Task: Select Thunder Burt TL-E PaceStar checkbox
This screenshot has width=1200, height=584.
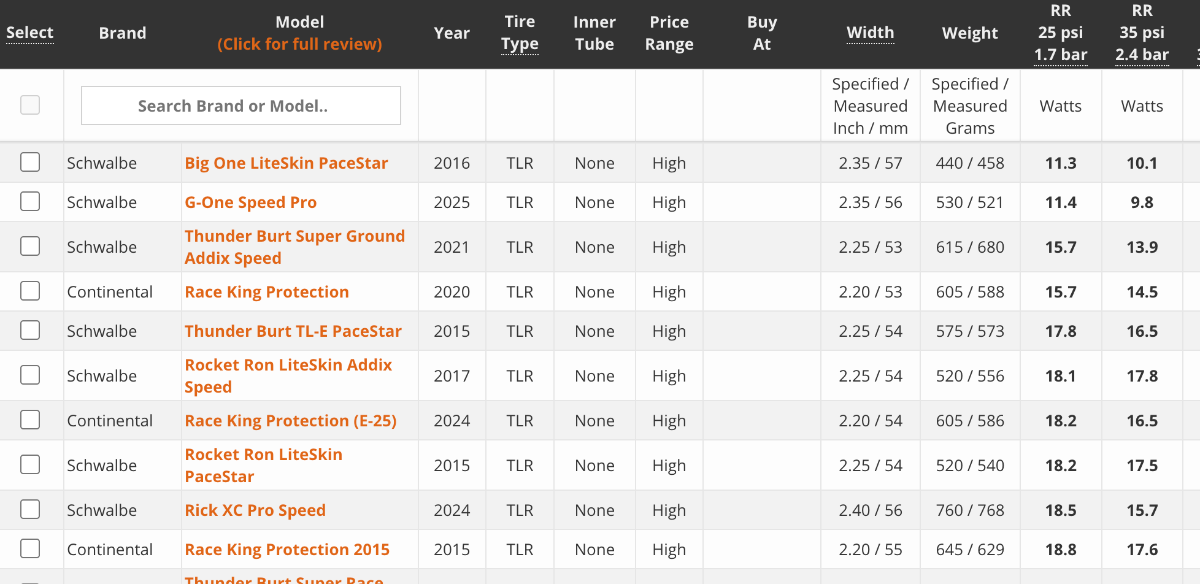Action: click(30, 330)
